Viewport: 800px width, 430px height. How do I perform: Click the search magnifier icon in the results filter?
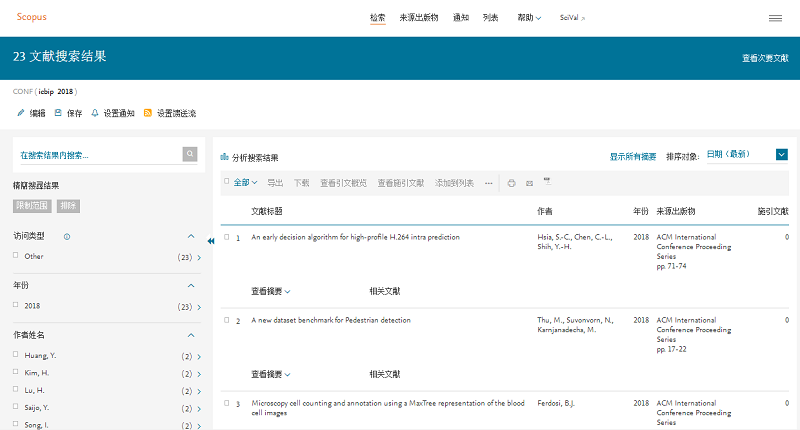point(190,154)
